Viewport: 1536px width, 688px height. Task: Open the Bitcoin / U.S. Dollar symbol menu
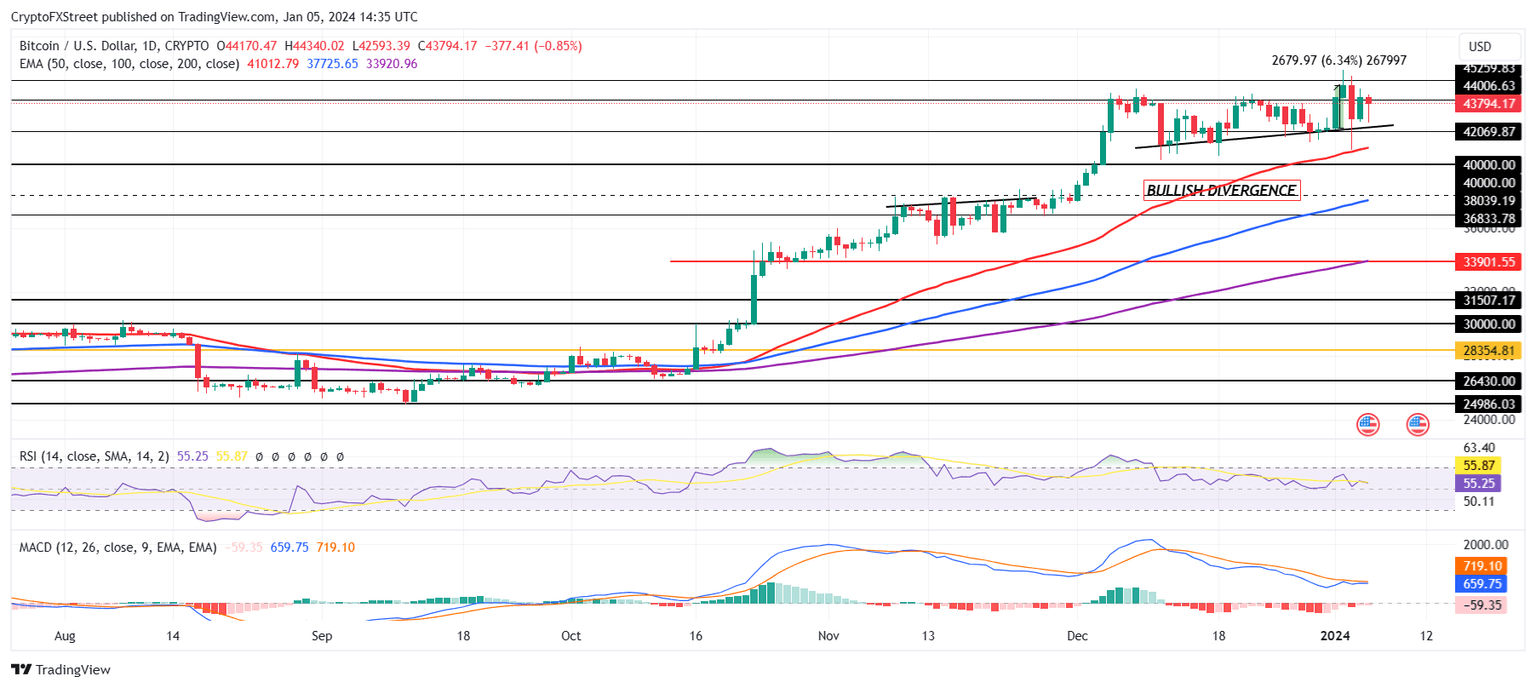77,45
